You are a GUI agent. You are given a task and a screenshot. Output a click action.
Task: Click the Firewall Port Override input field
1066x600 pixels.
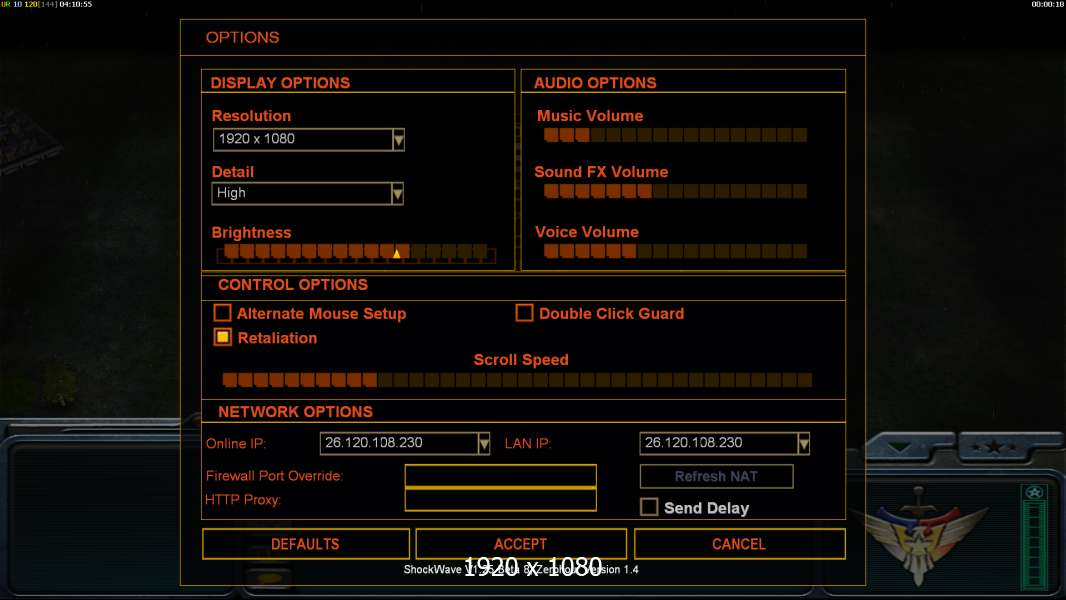(500, 476)
